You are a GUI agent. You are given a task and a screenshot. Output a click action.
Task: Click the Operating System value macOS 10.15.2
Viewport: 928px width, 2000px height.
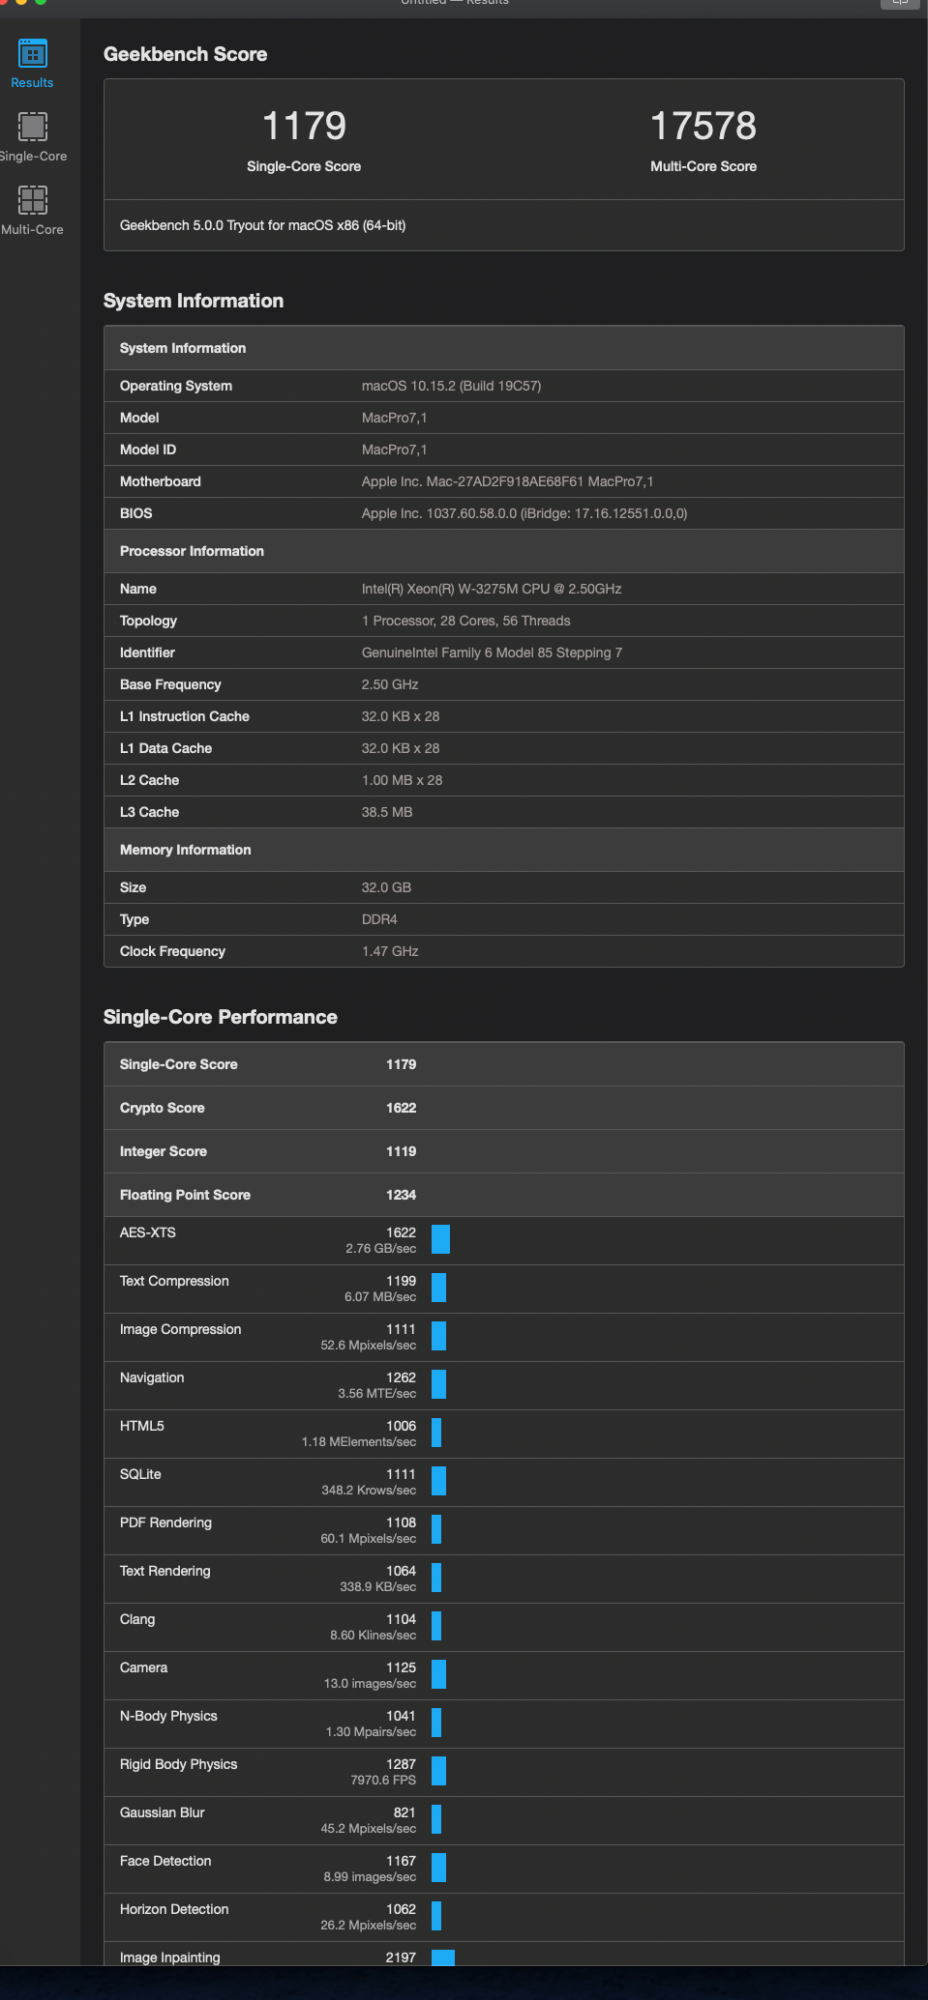pyautogui.click(x=451, y=386)
